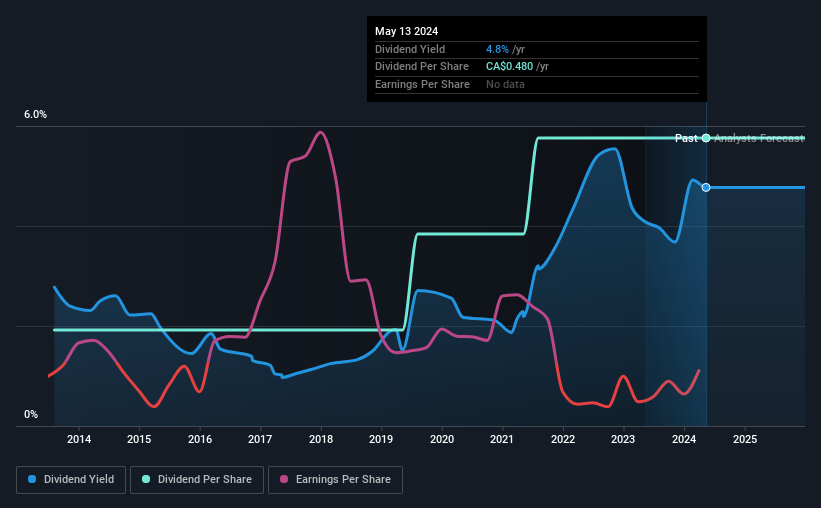Click the May 13 2024 tooltip header

click(406, 31)
